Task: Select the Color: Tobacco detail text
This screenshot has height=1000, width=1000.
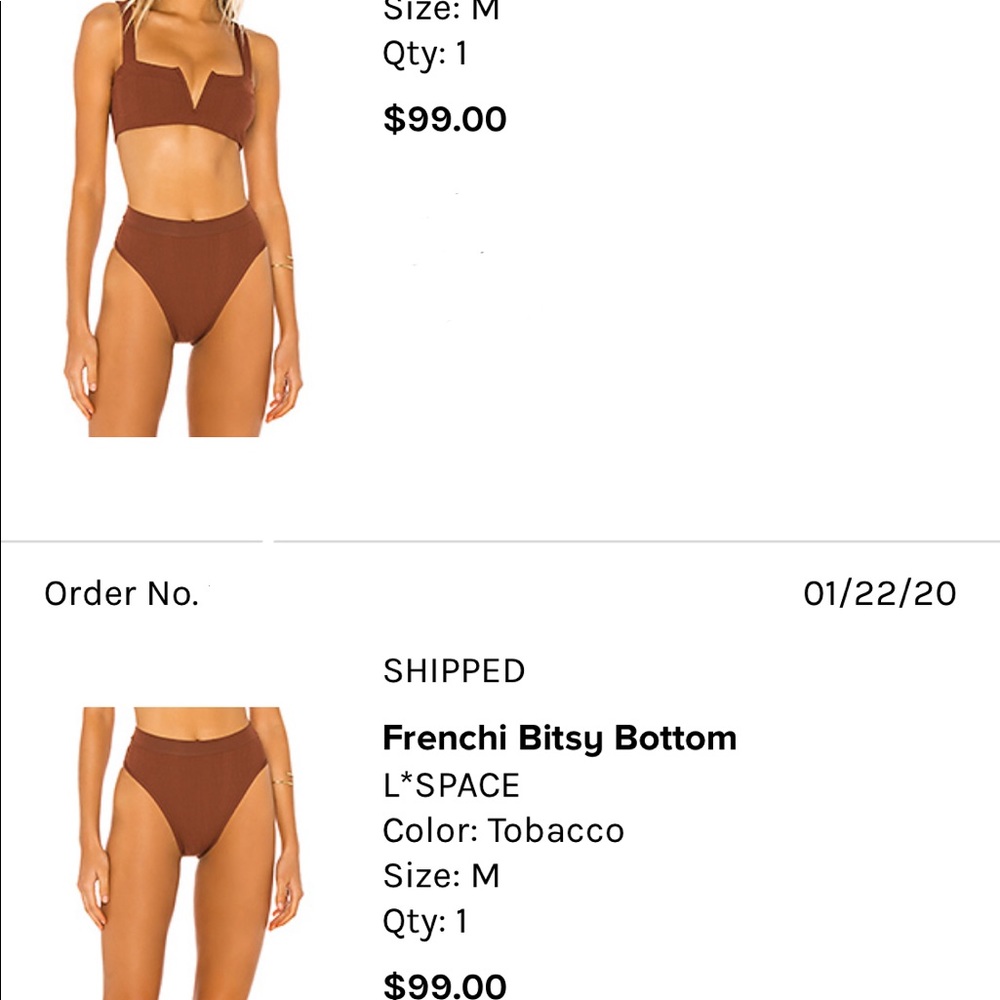Action: 503,830
